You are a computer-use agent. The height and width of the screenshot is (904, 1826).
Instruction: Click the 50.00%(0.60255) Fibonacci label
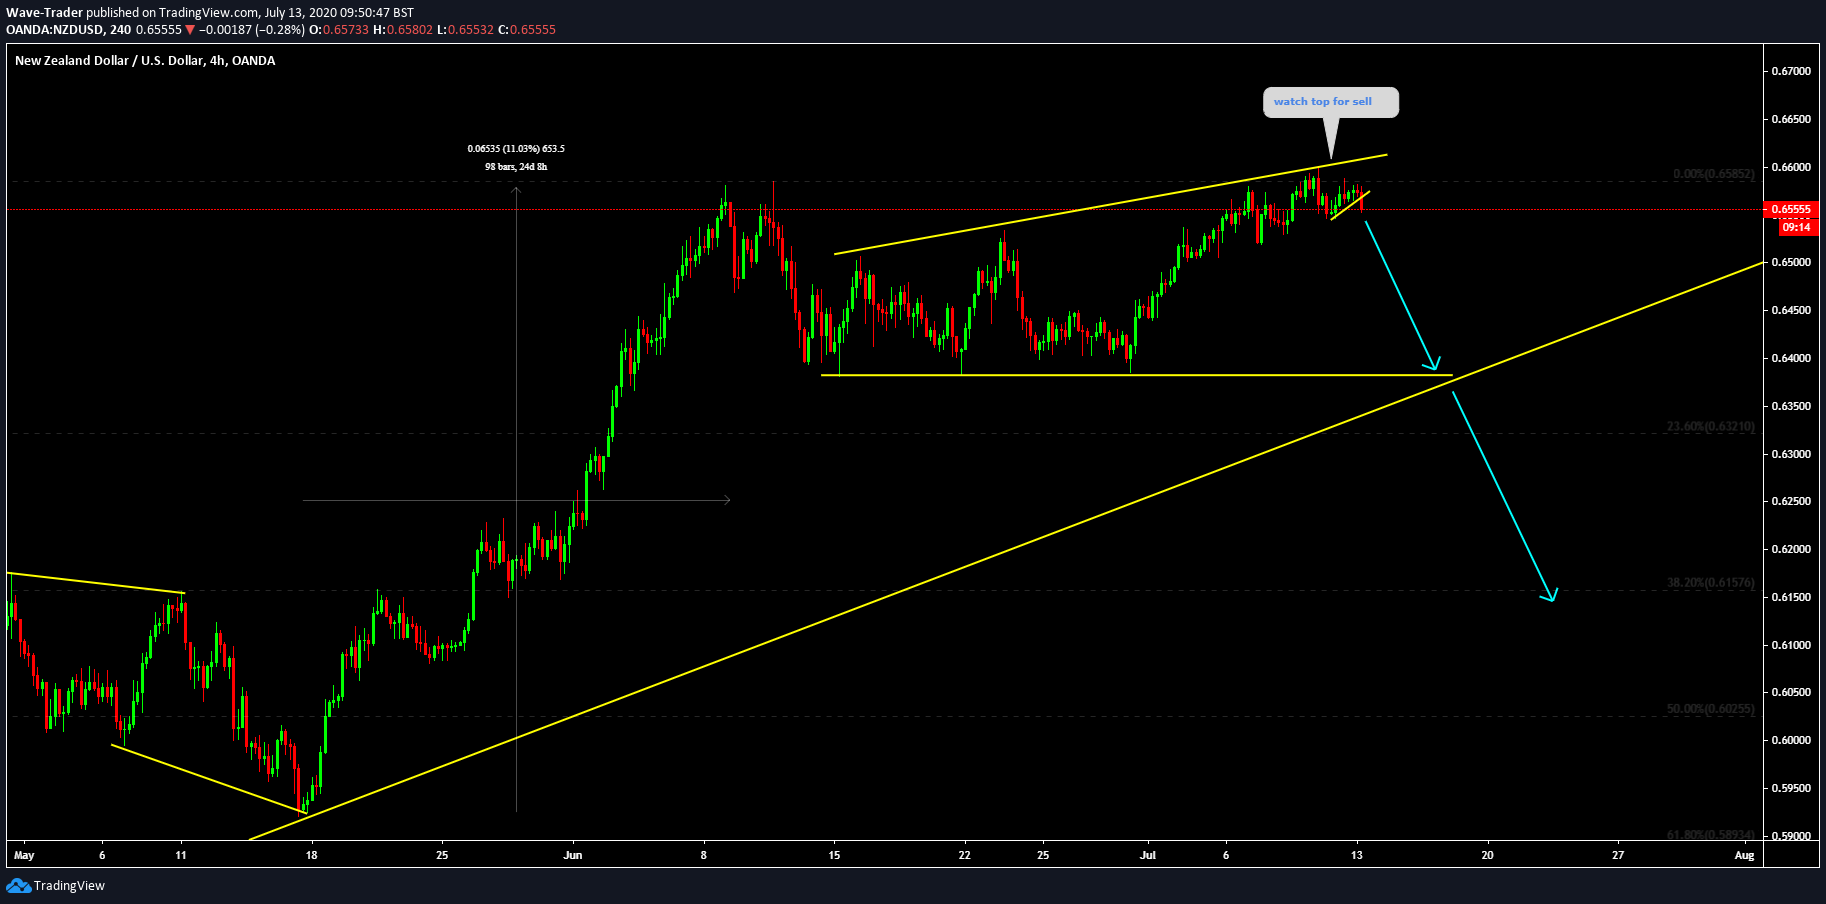pyautogui.click(x=1710, y=709)
